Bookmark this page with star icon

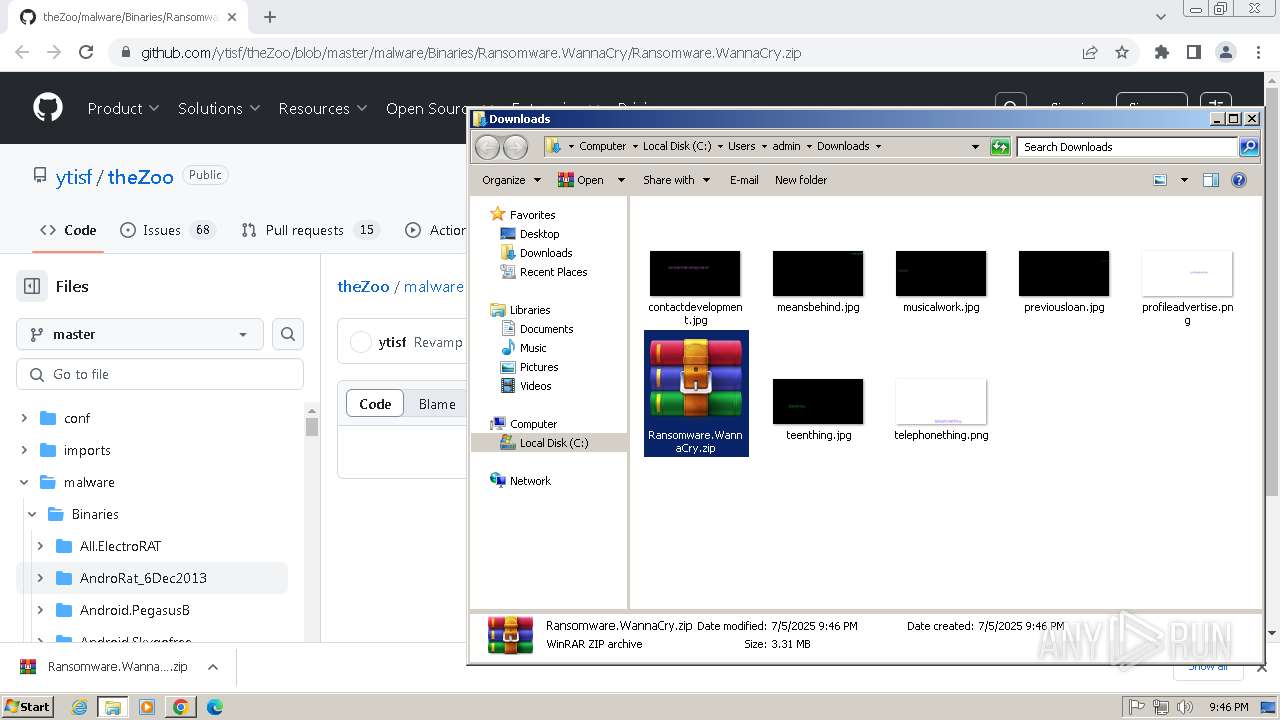(x=1122, y=52)
